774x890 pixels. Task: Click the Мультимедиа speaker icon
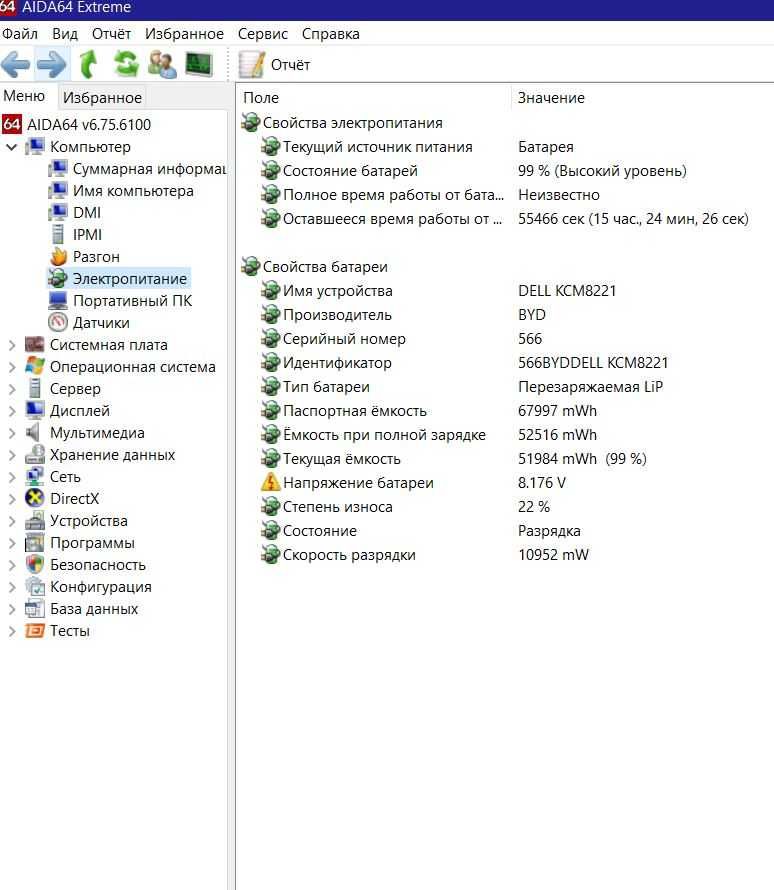33,433
